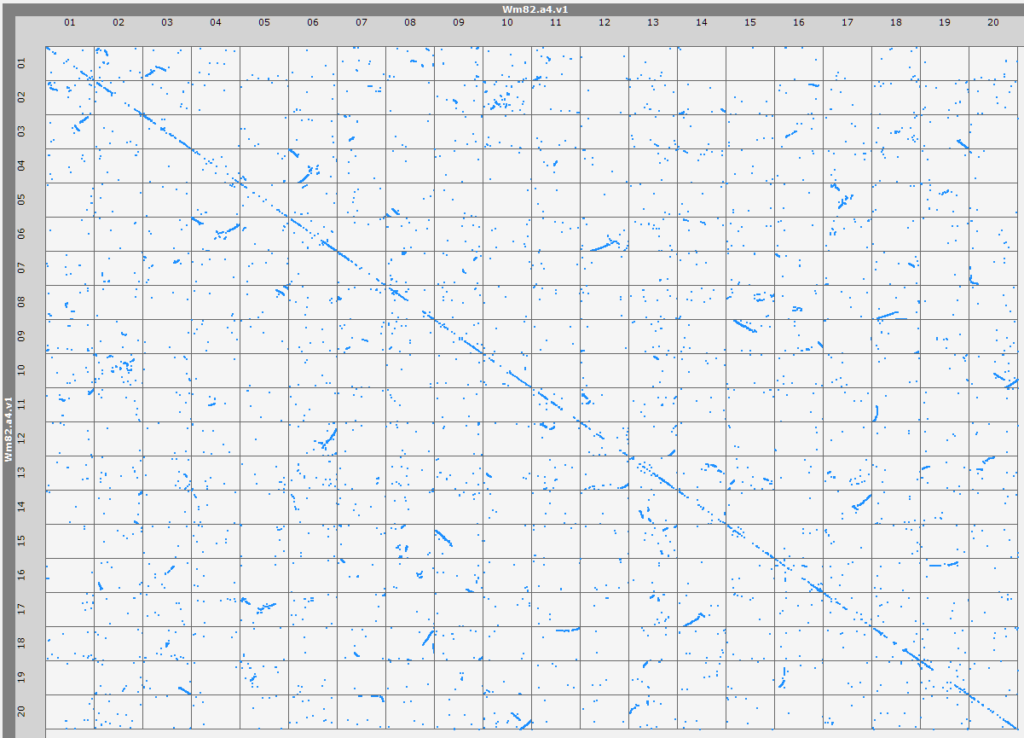
Task: Select column label 08 on the top axis
Action: click(x=410, y=22)
